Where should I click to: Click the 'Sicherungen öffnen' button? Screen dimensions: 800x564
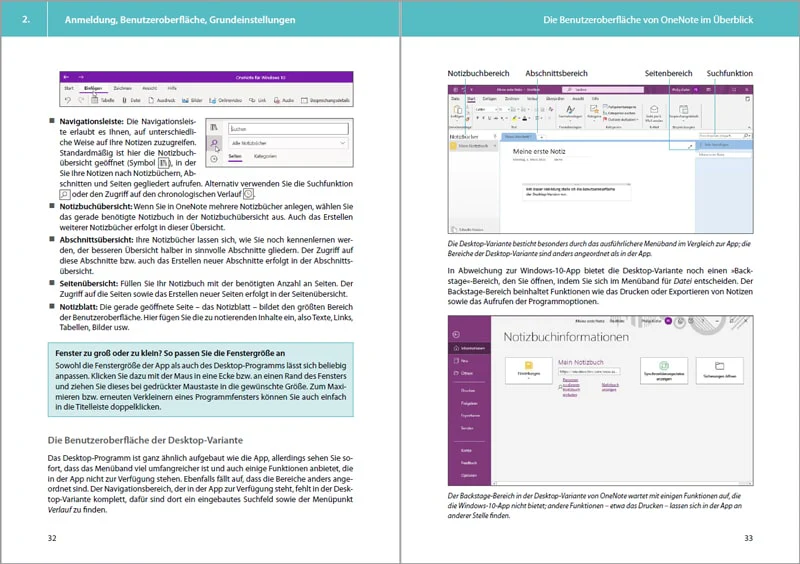coord(719,370)
